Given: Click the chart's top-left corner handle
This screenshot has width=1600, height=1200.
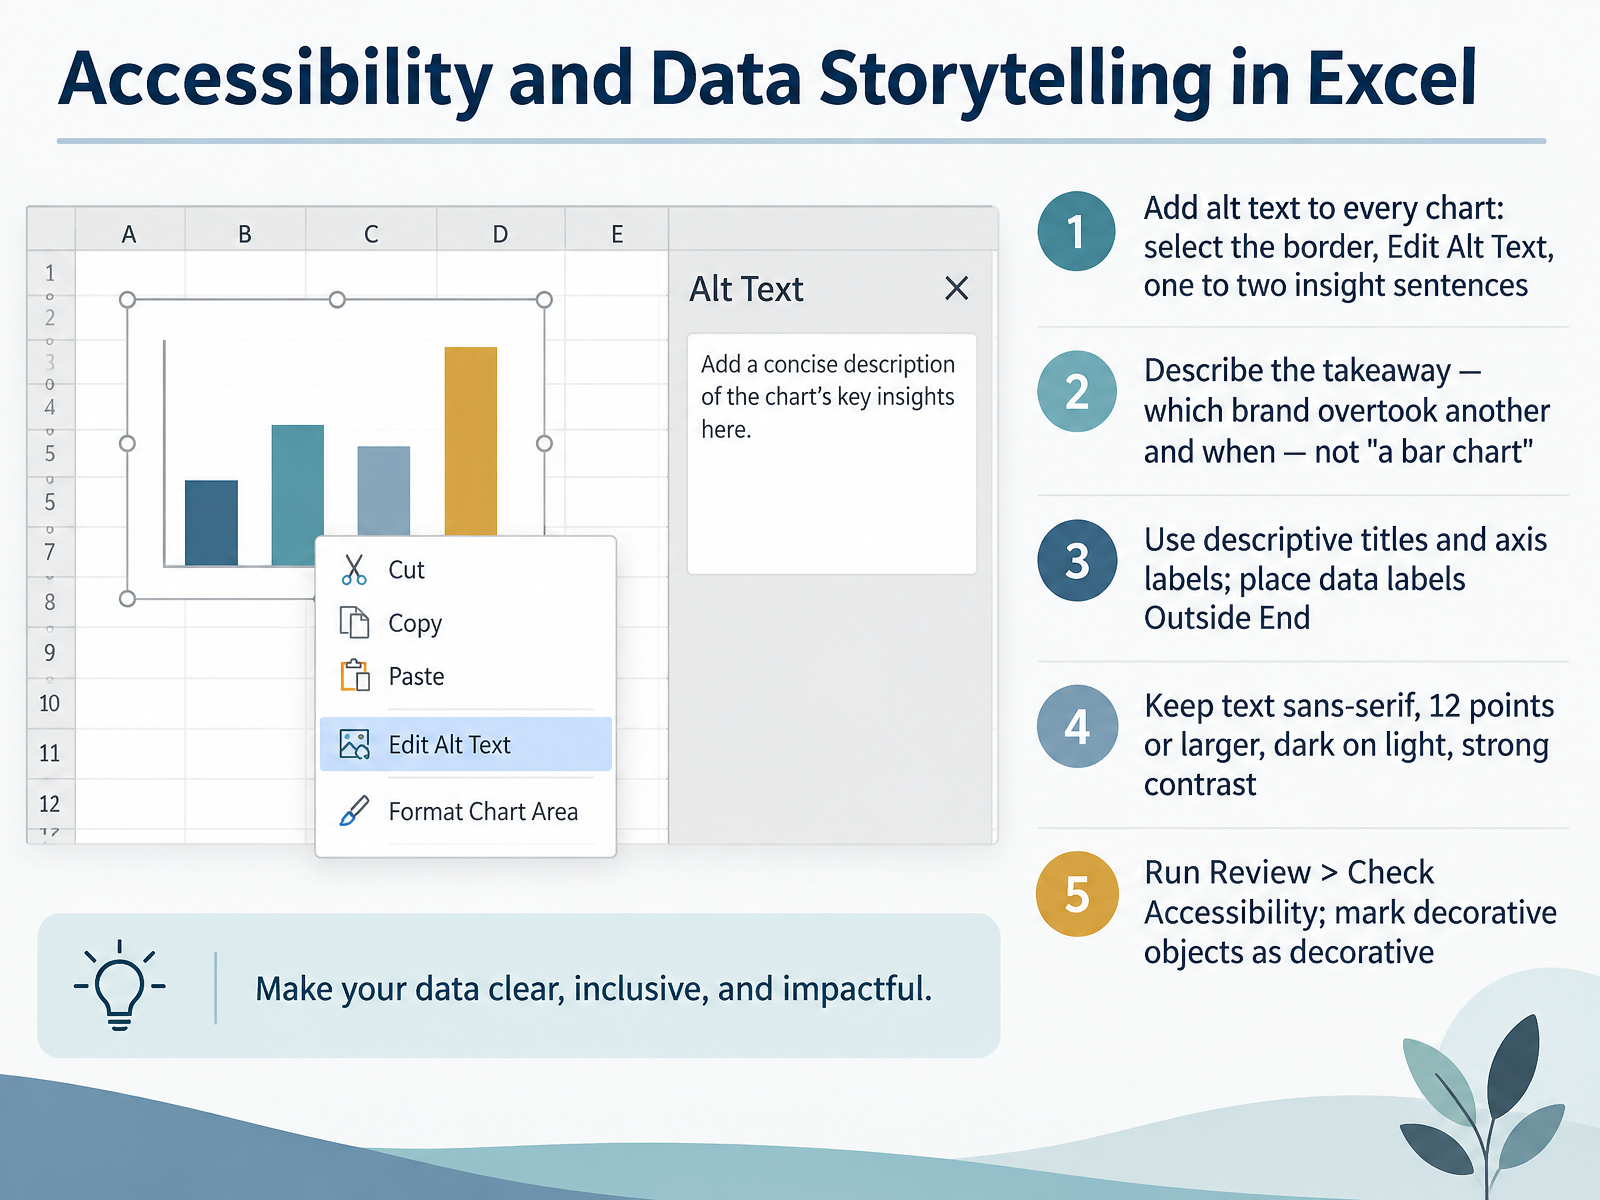Looking at the screenshot, I should click(x=127, y=300).
